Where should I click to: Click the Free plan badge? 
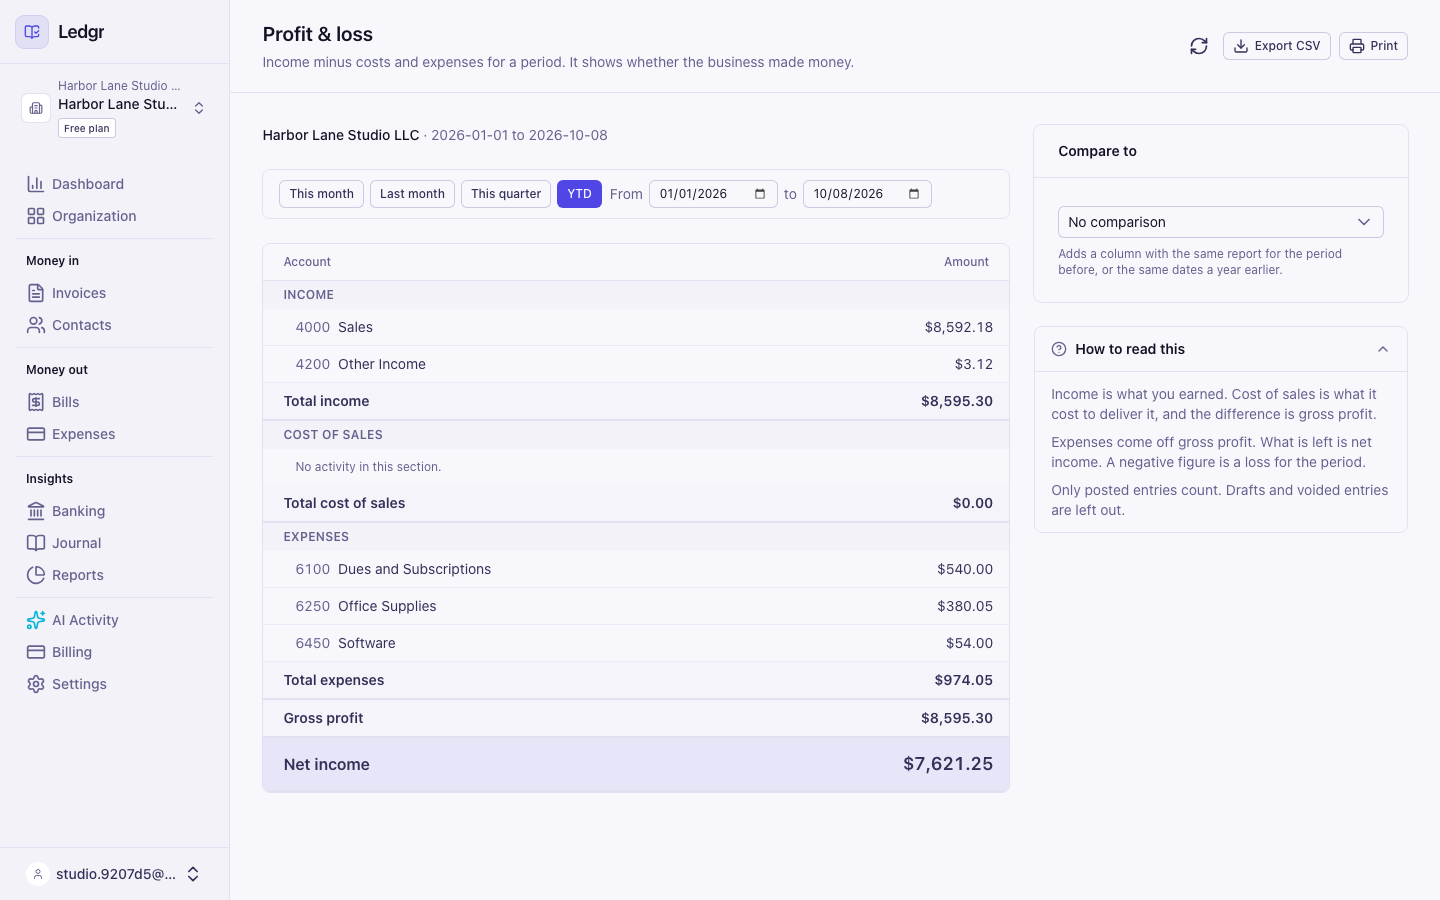(x=87, y=128)
